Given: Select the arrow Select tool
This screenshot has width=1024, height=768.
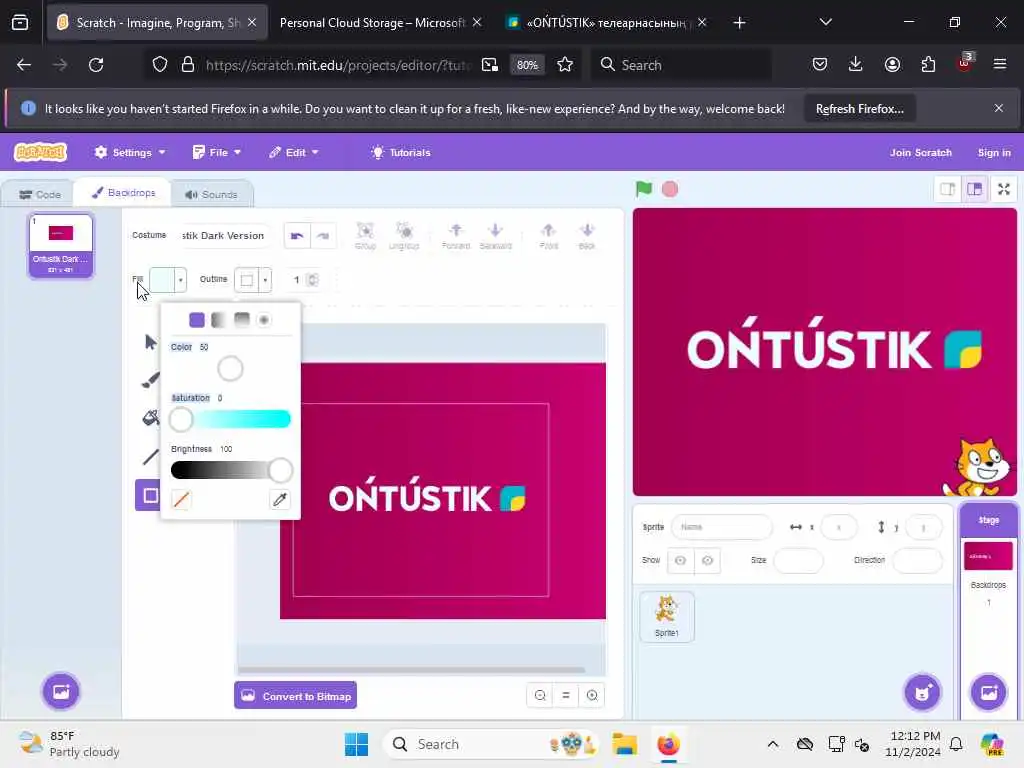Looking at the screenshot, I should (x=150, y=342).
